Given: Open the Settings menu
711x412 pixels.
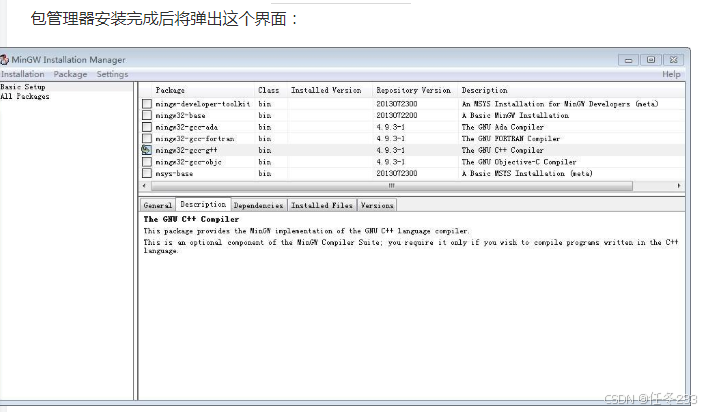Looking at the screenshot, I should pyautogui.click(x=112, y=74).
